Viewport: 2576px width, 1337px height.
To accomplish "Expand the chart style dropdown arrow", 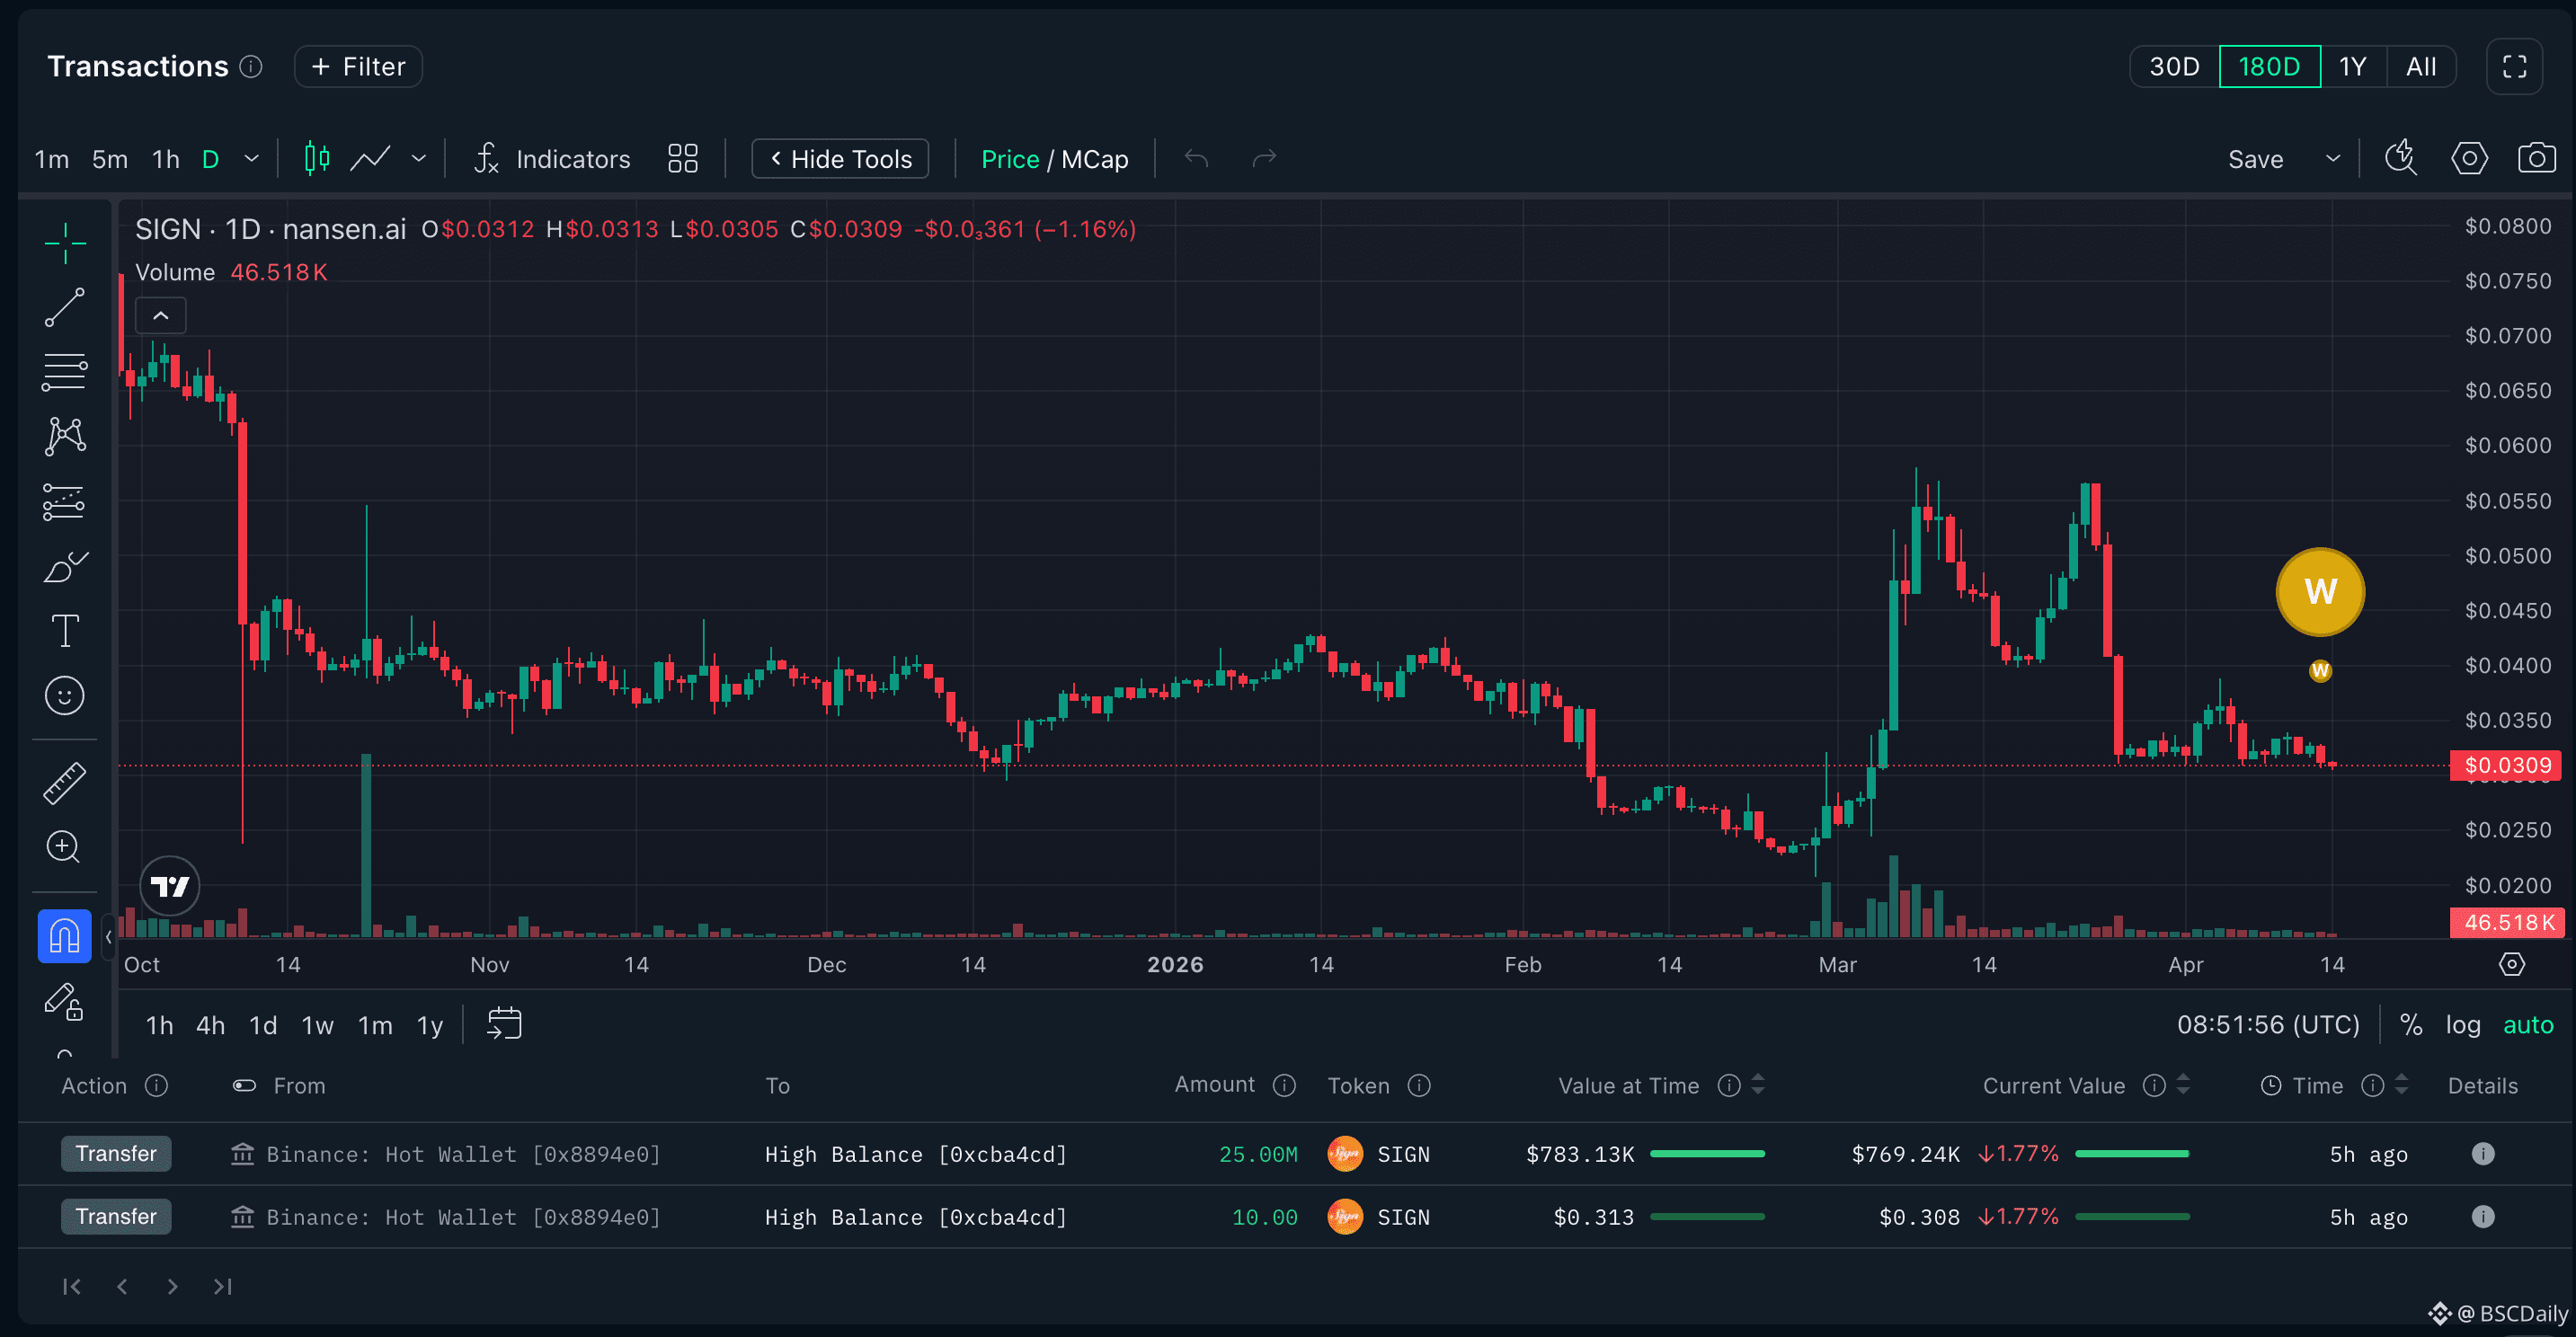I will (x=418, y=158).
